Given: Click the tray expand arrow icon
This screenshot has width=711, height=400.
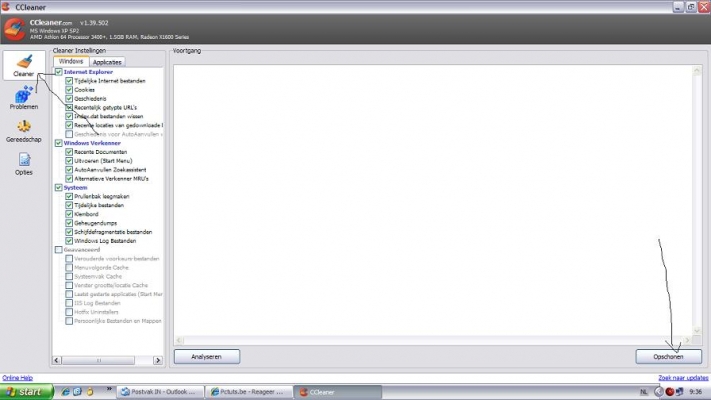Looking at the screenshot, I should (658, 392).
